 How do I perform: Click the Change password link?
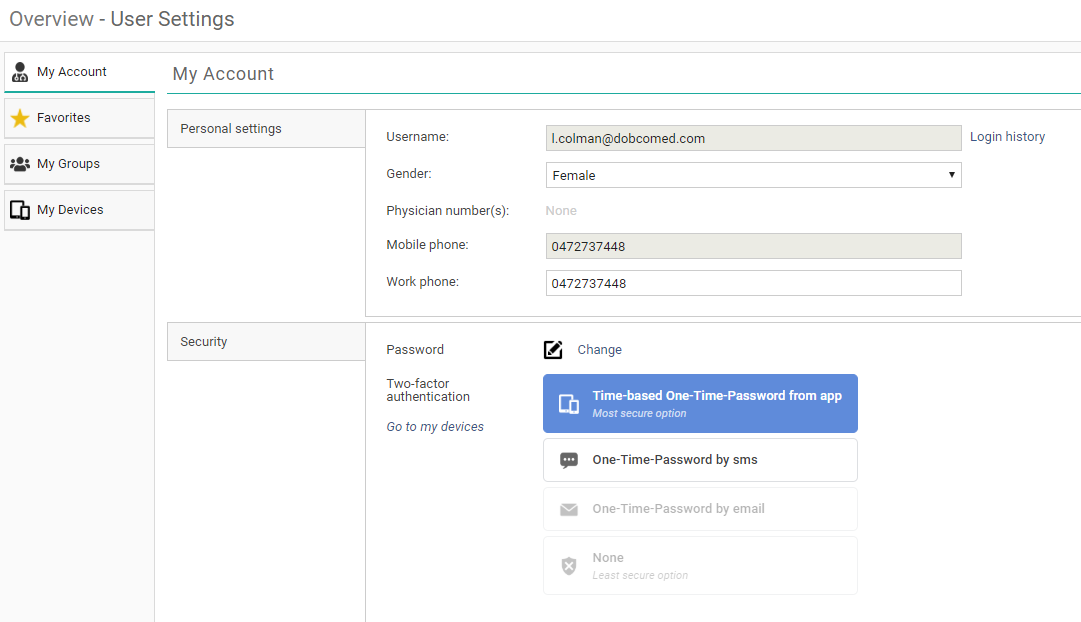pyautogui.click(x=599, y=350)
